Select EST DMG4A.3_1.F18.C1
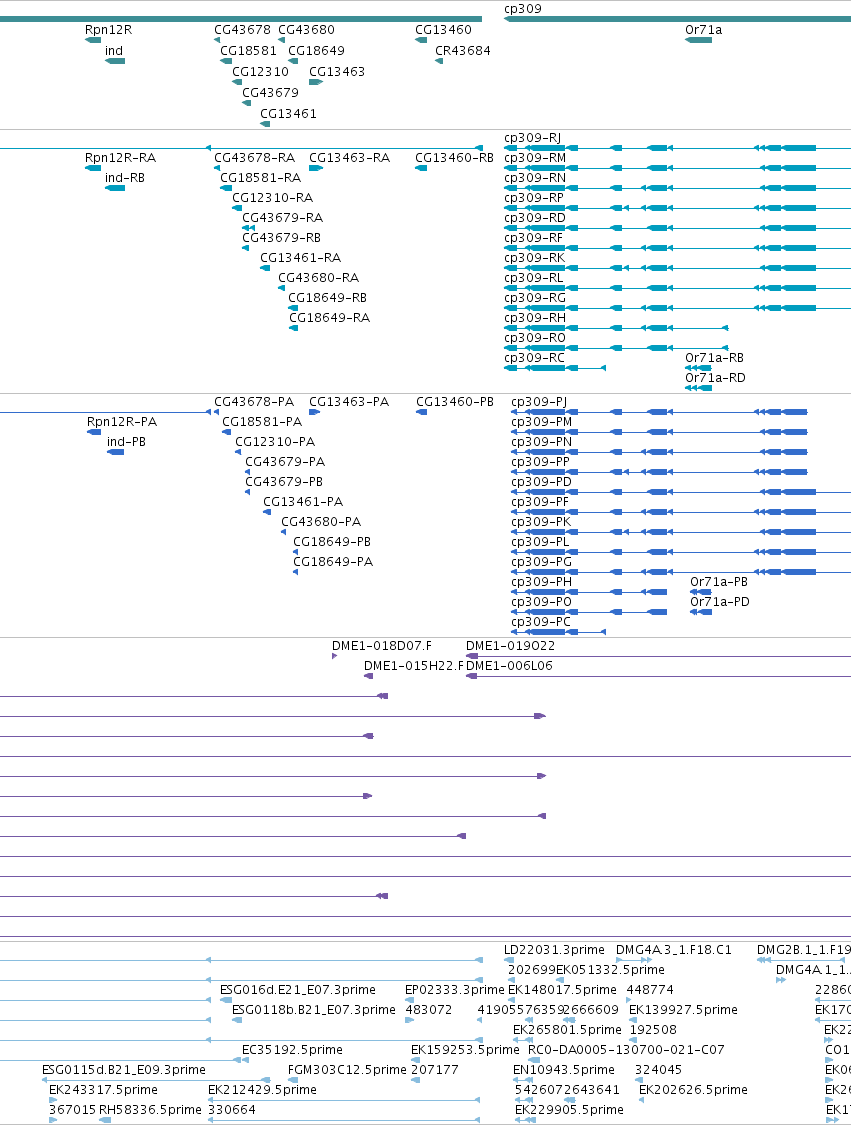The height and width of the screenshot is (1125, 851). click(674, 950)
